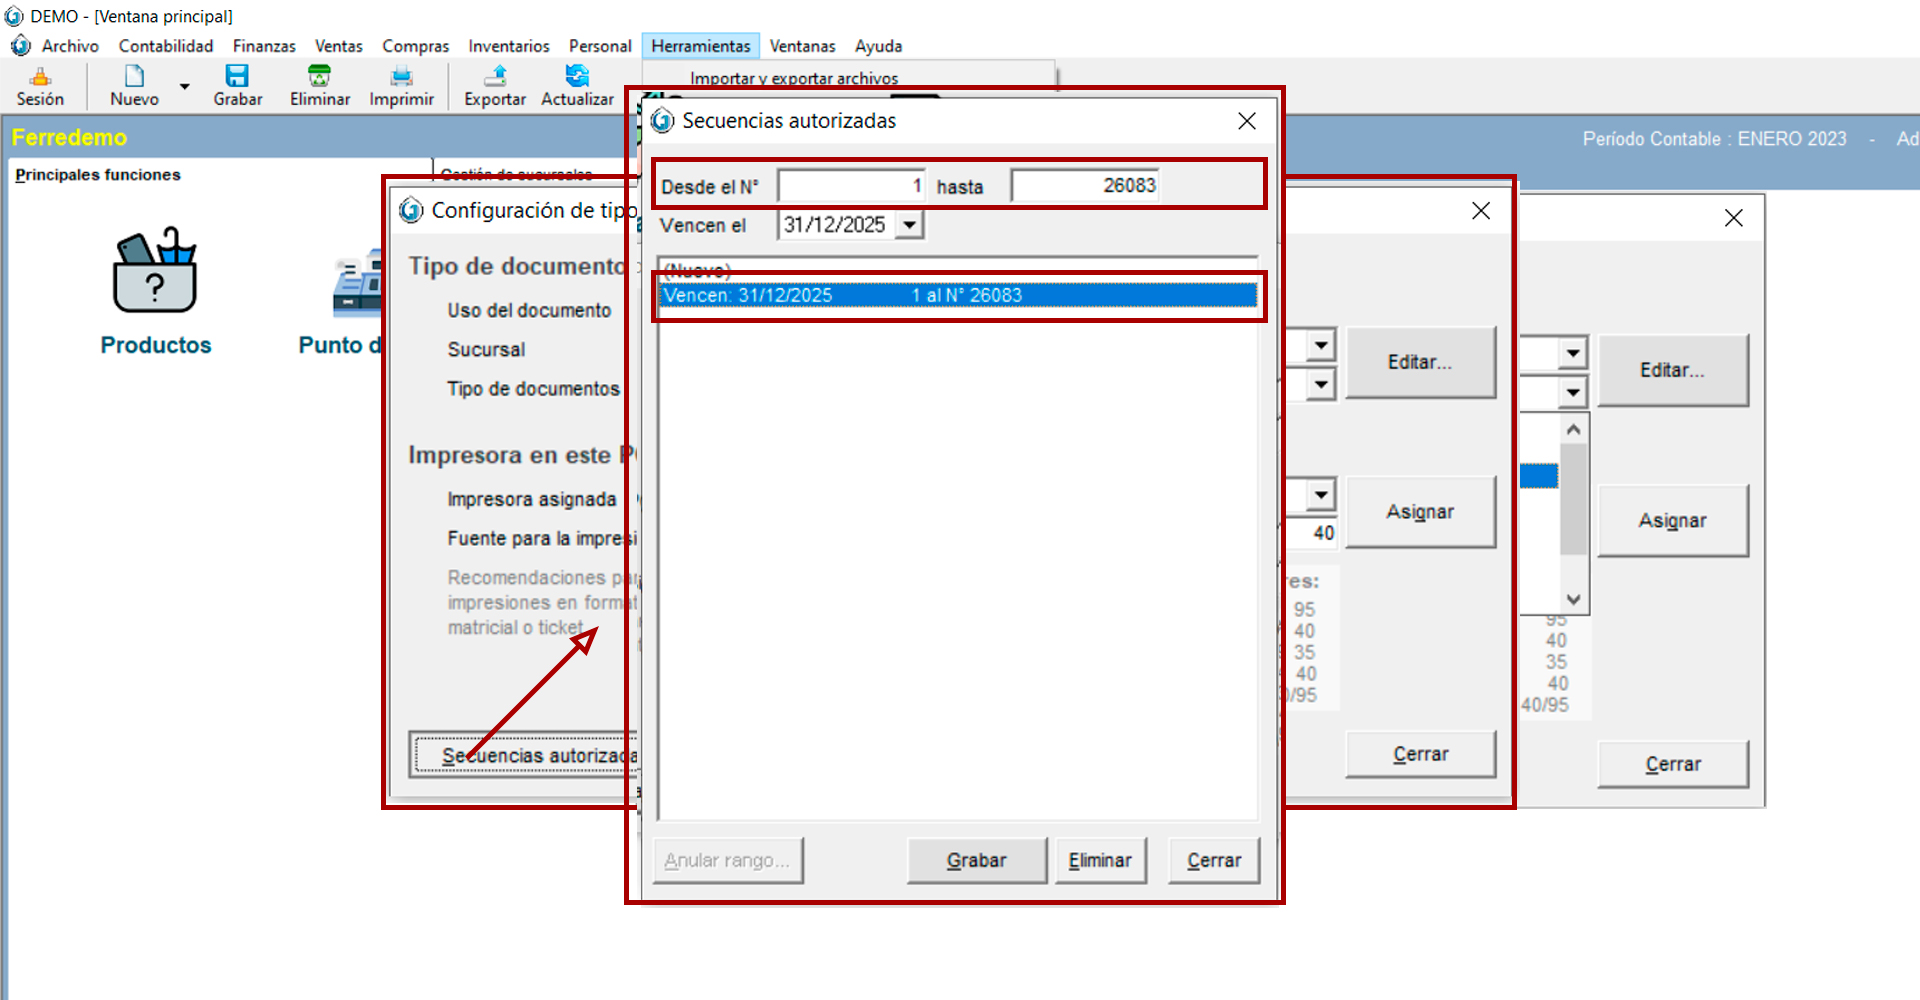Screen dimensions: 1920x1000
Task: Click the Desde el N° input field
Action: [851, 186]
